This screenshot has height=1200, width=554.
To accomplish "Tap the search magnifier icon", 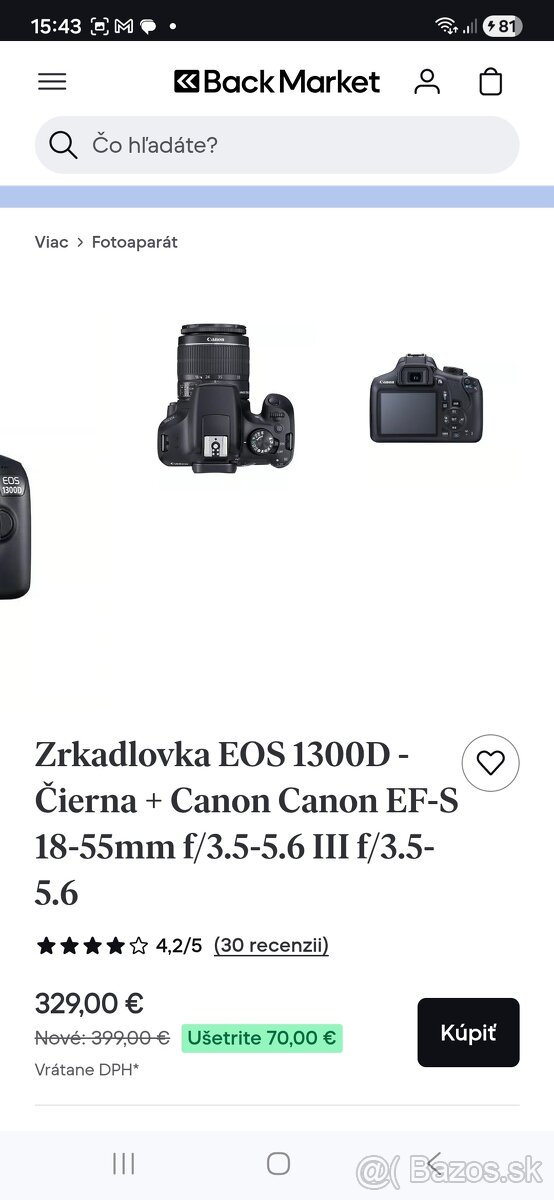I will 63,146.
